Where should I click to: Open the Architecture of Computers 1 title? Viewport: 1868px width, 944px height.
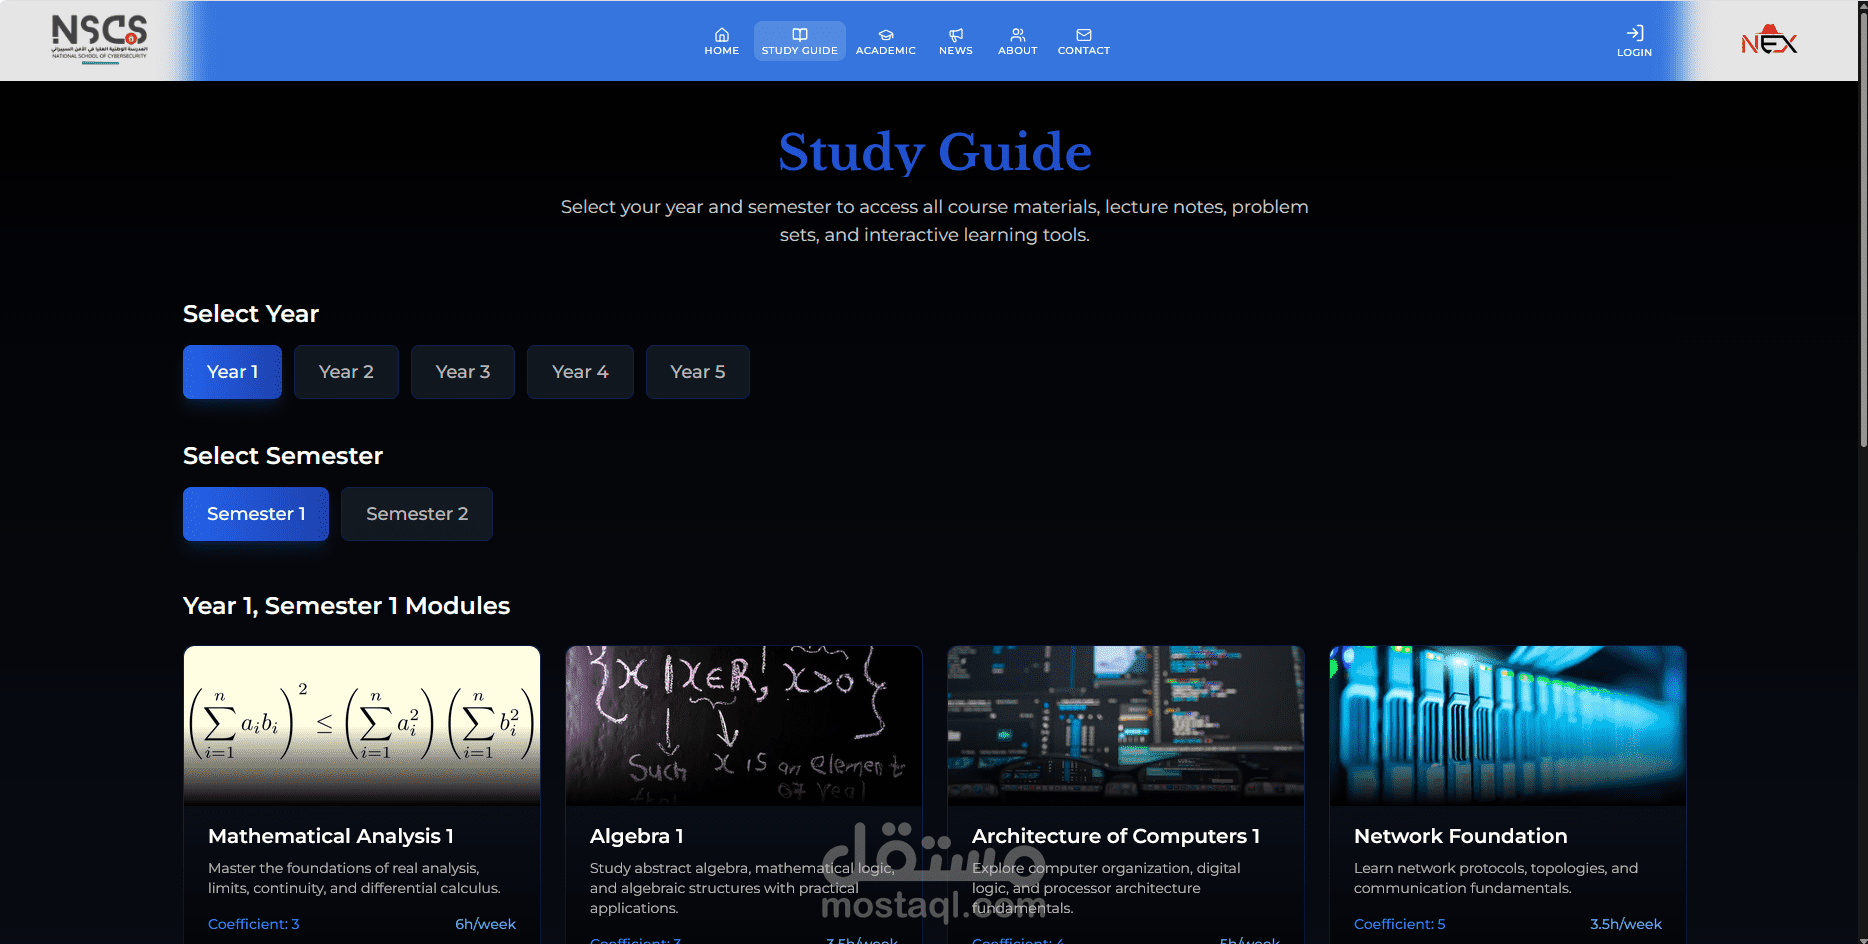pos(1116,836)
